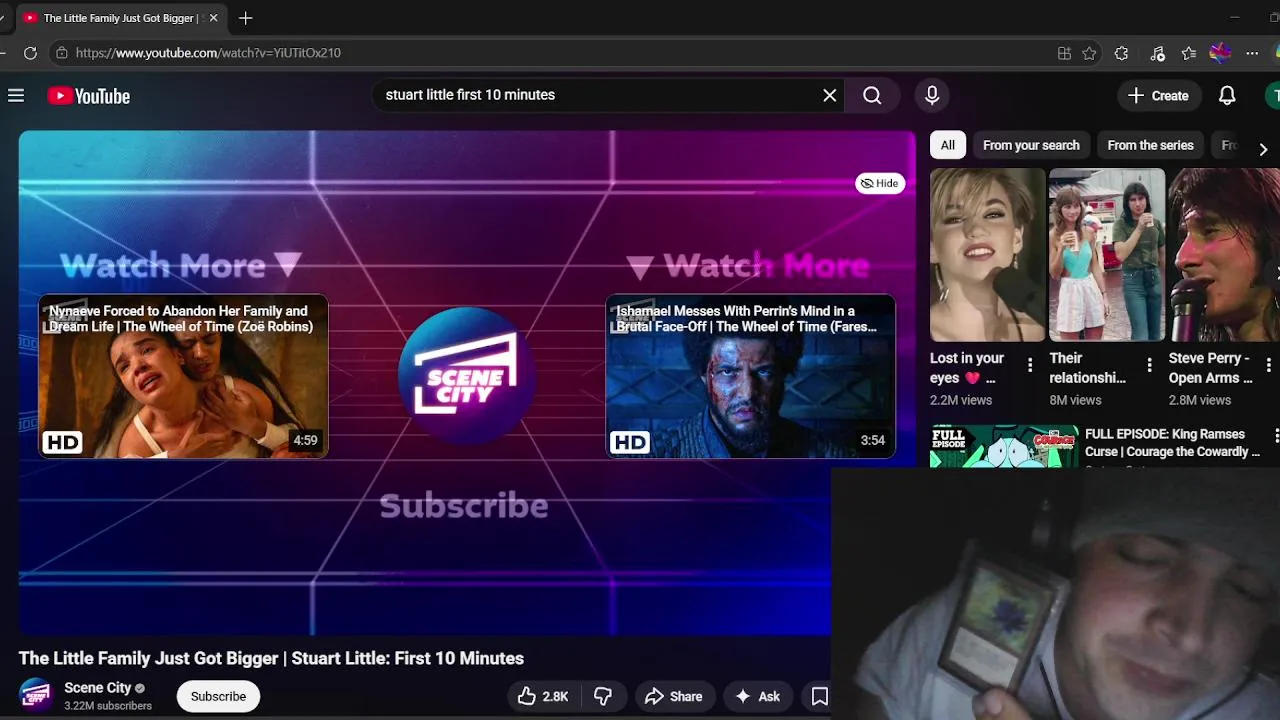Image resolution: width=1280 pixels, height=720 pixels.
Task: Select the From the series chip
Action: tap(1150, 145)
